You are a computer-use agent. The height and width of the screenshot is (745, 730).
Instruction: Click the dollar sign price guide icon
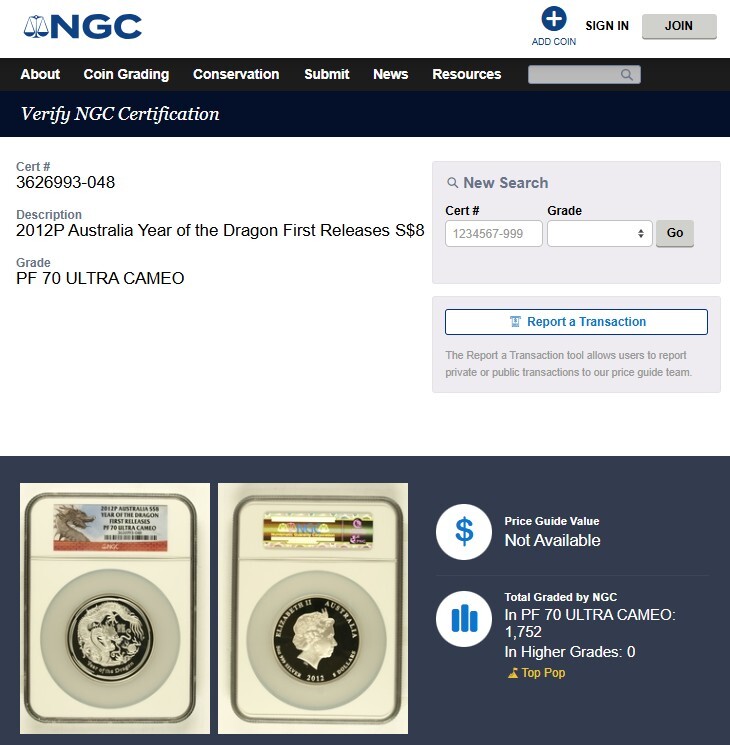coord(464,532)
